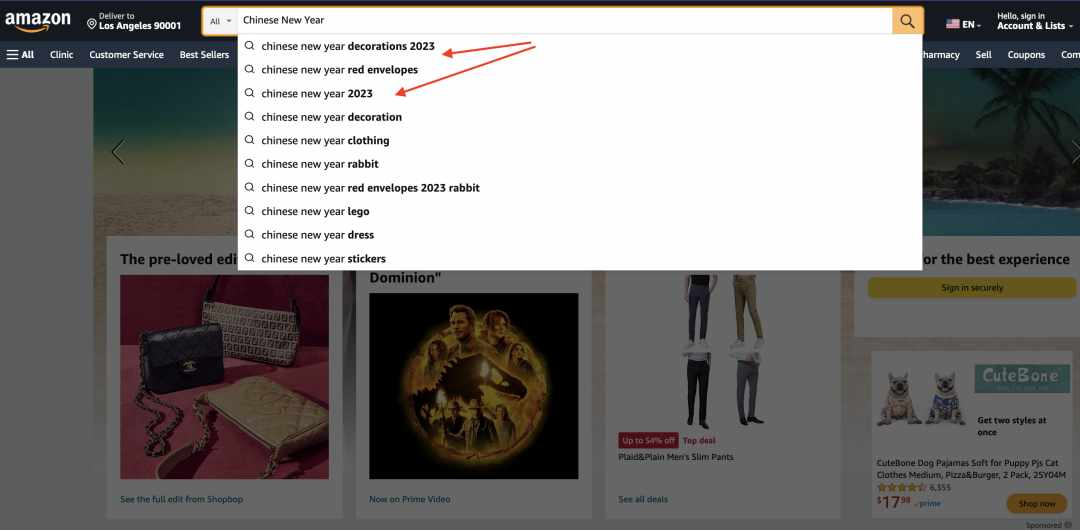The width and height of the screenshot is (1080, 530).
Task: Open Best Sellers in navigation bar
Action: (x=204, y=54)
